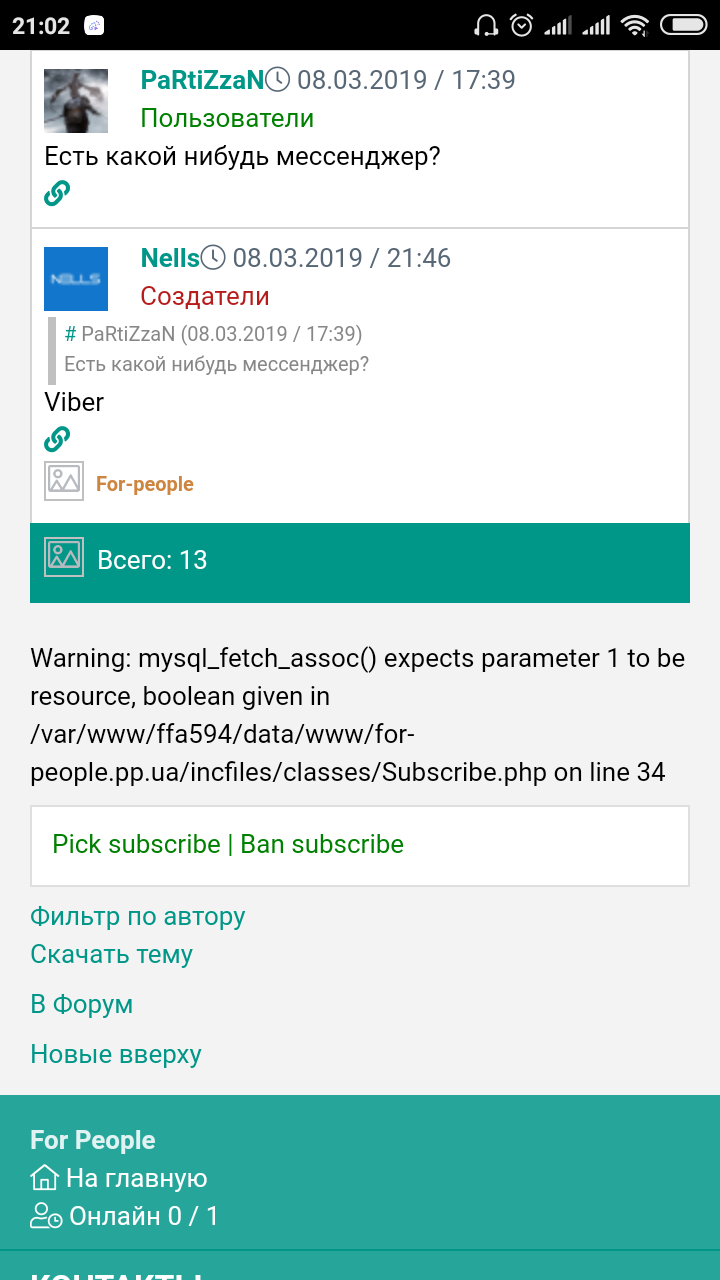Go back via В Форум link
720x1280 pixels.
click(x=81, y=1004)
